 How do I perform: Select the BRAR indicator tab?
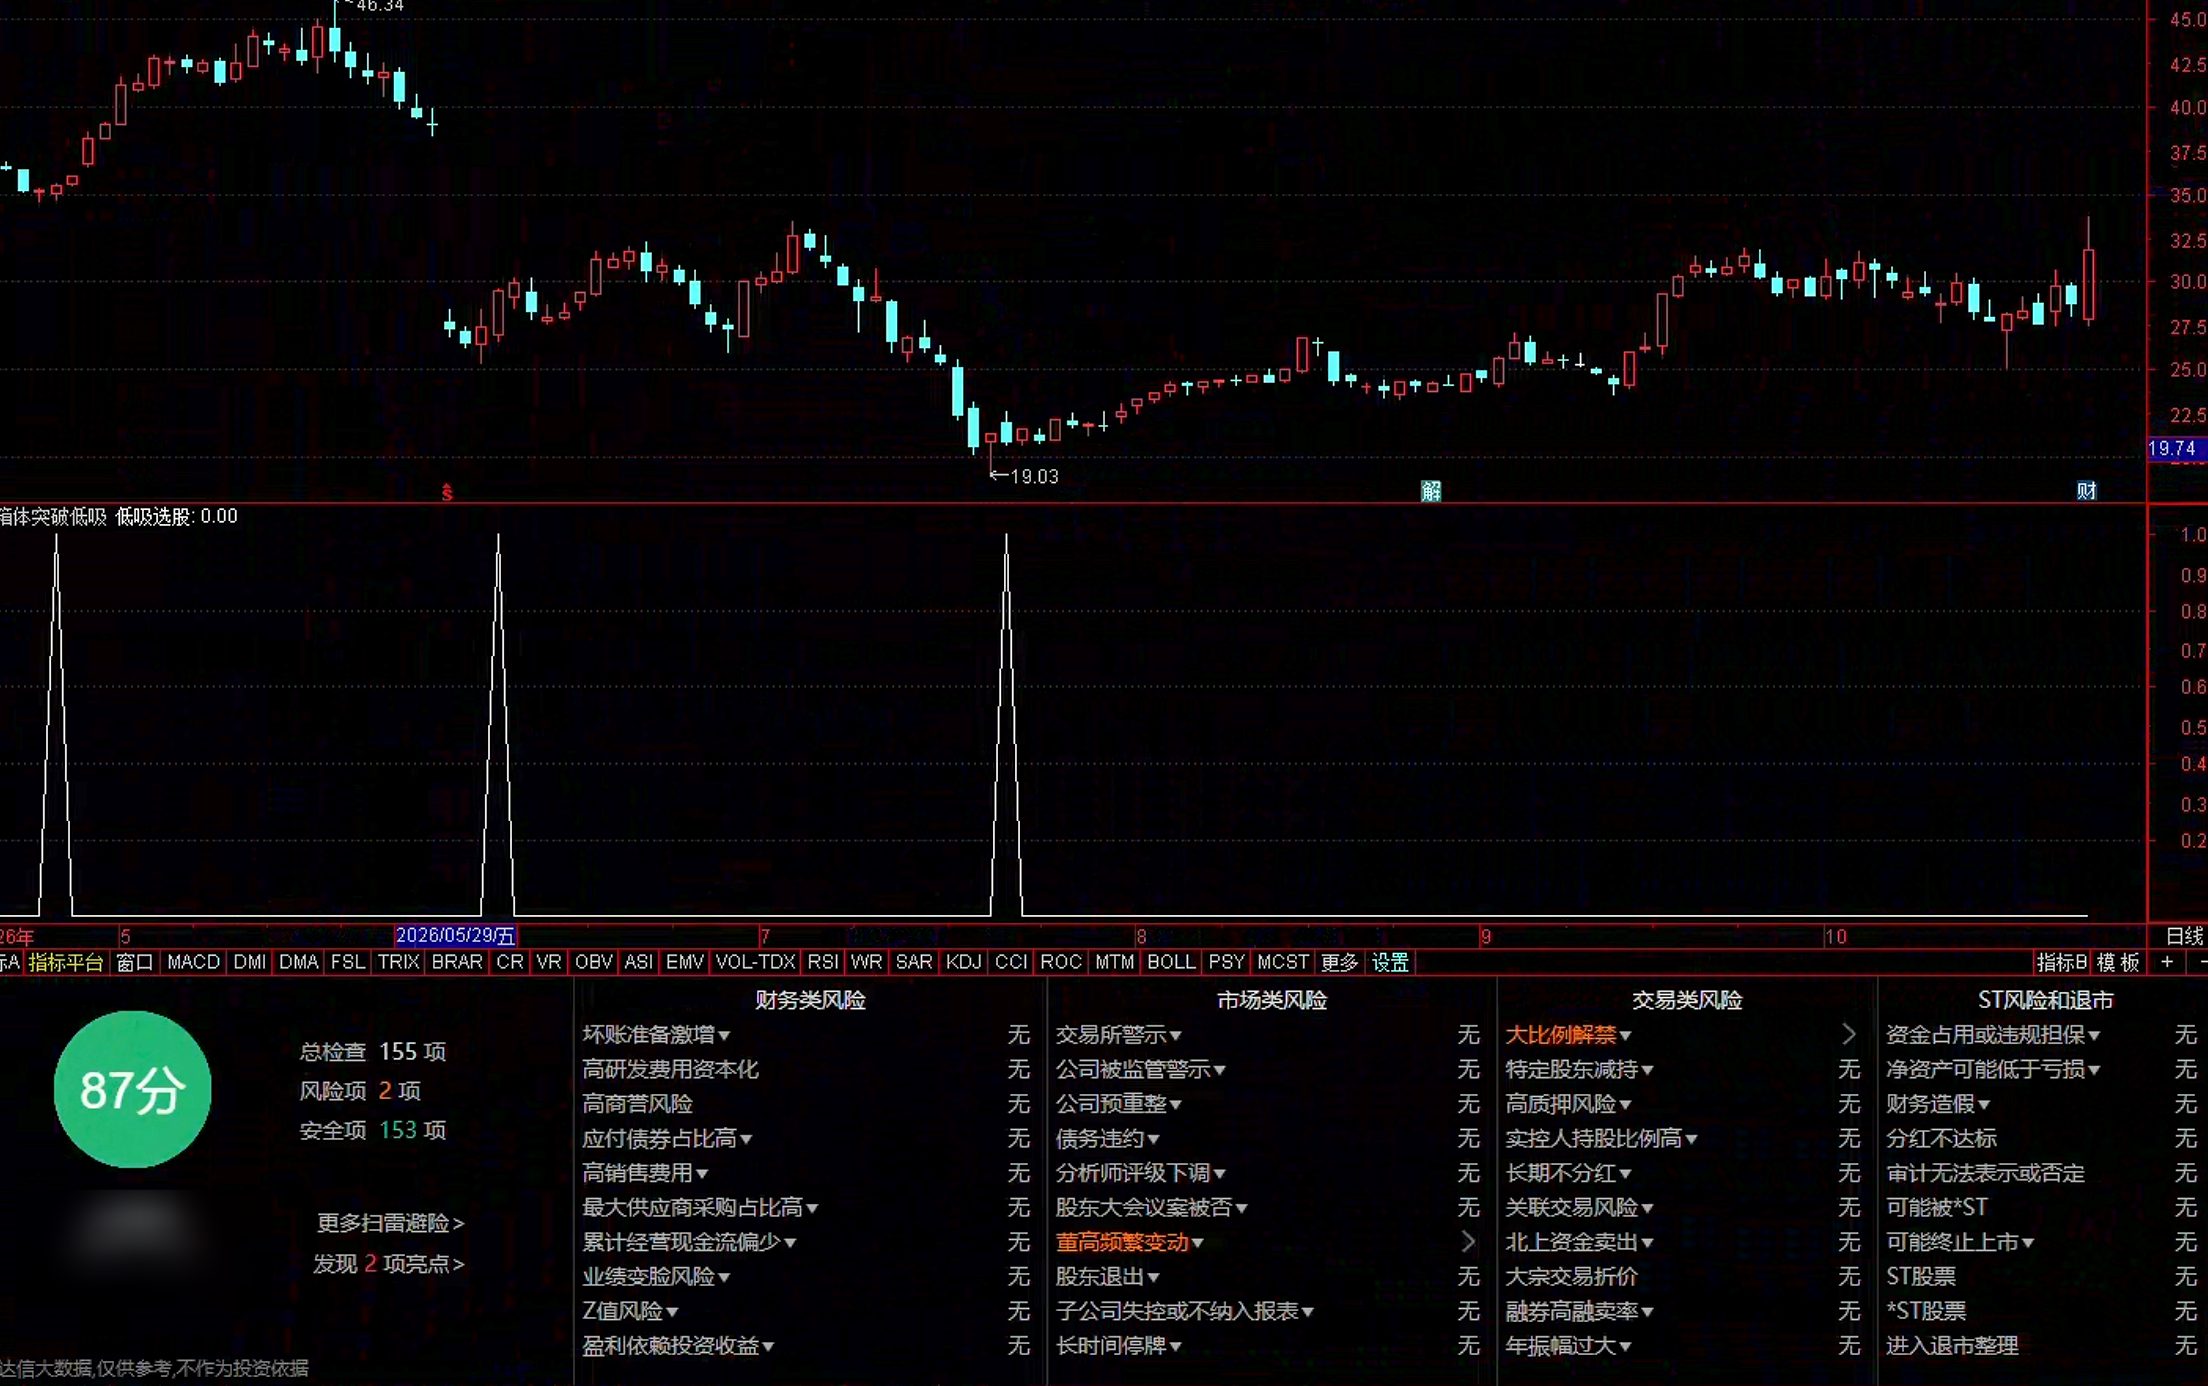point(457,962)
